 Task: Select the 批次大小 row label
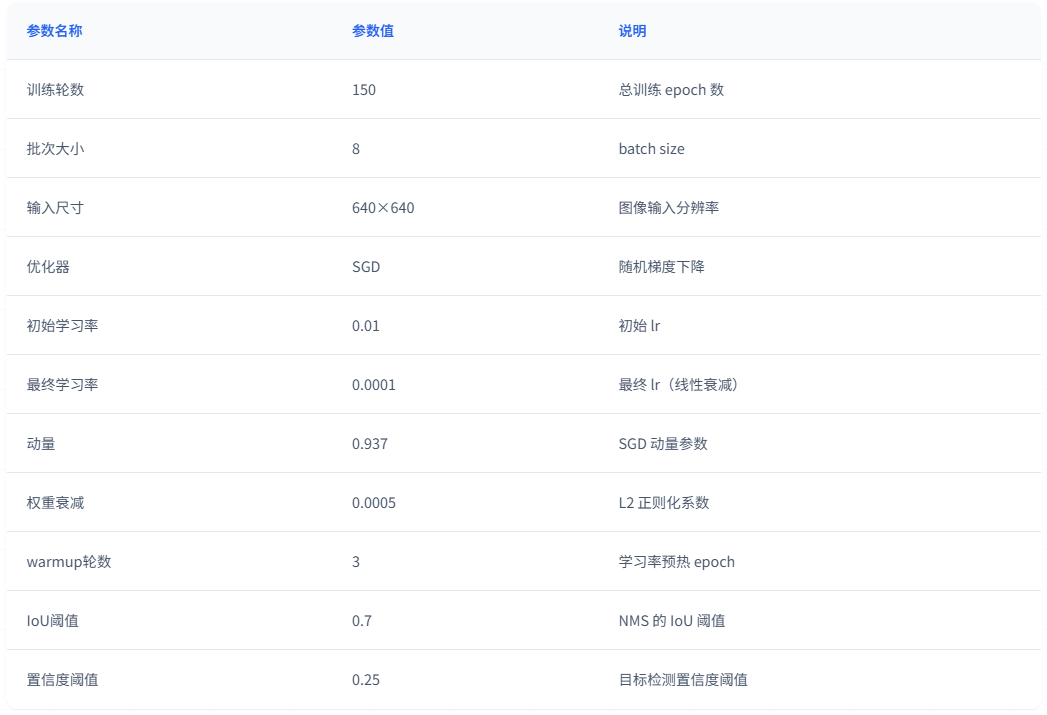[55, 149]
